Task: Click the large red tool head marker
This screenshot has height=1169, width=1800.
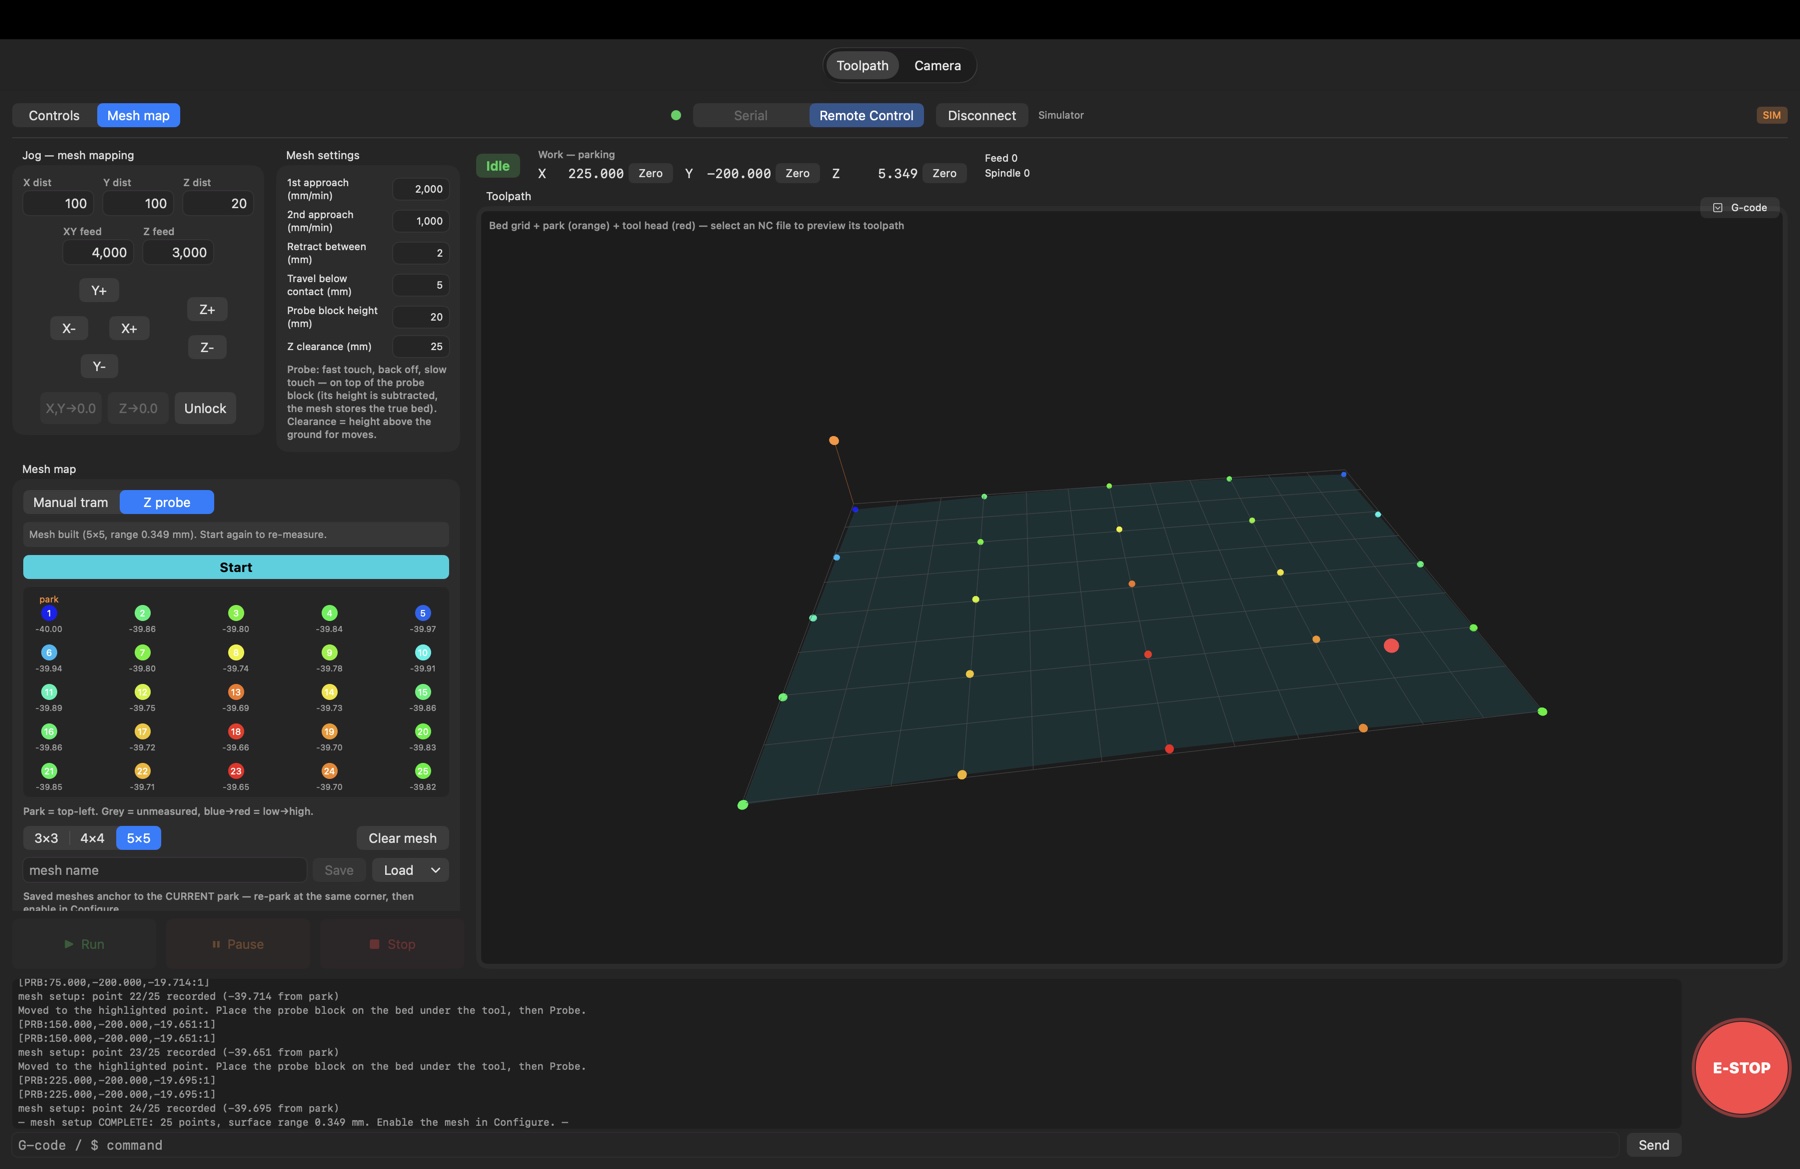Action: point(1391,646)
